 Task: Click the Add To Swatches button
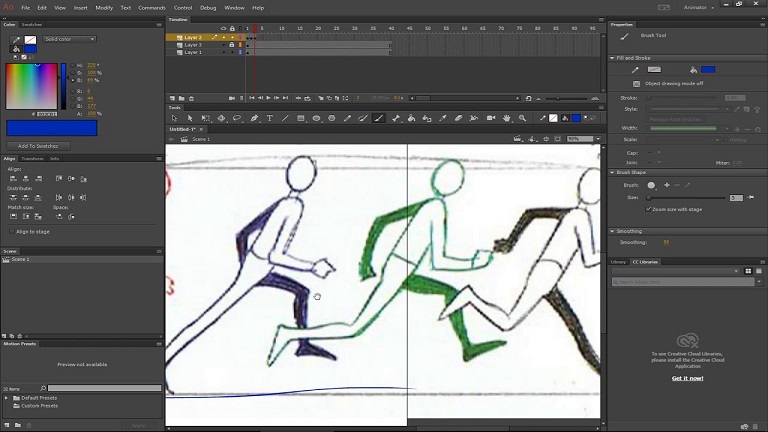pyautogui.click(x=37, y=145)
